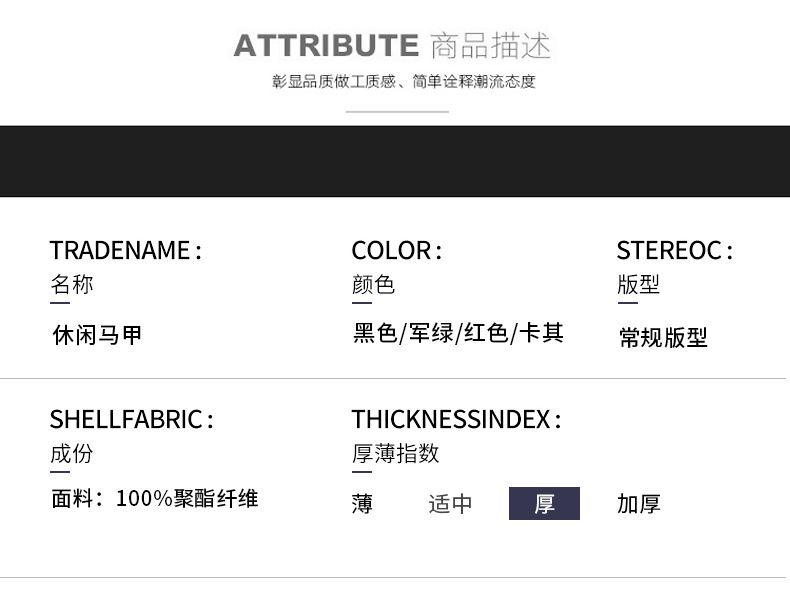Click the 黑色/军绿/红色/卡其 color list
The image size is (790, 593).
(458, 333)
